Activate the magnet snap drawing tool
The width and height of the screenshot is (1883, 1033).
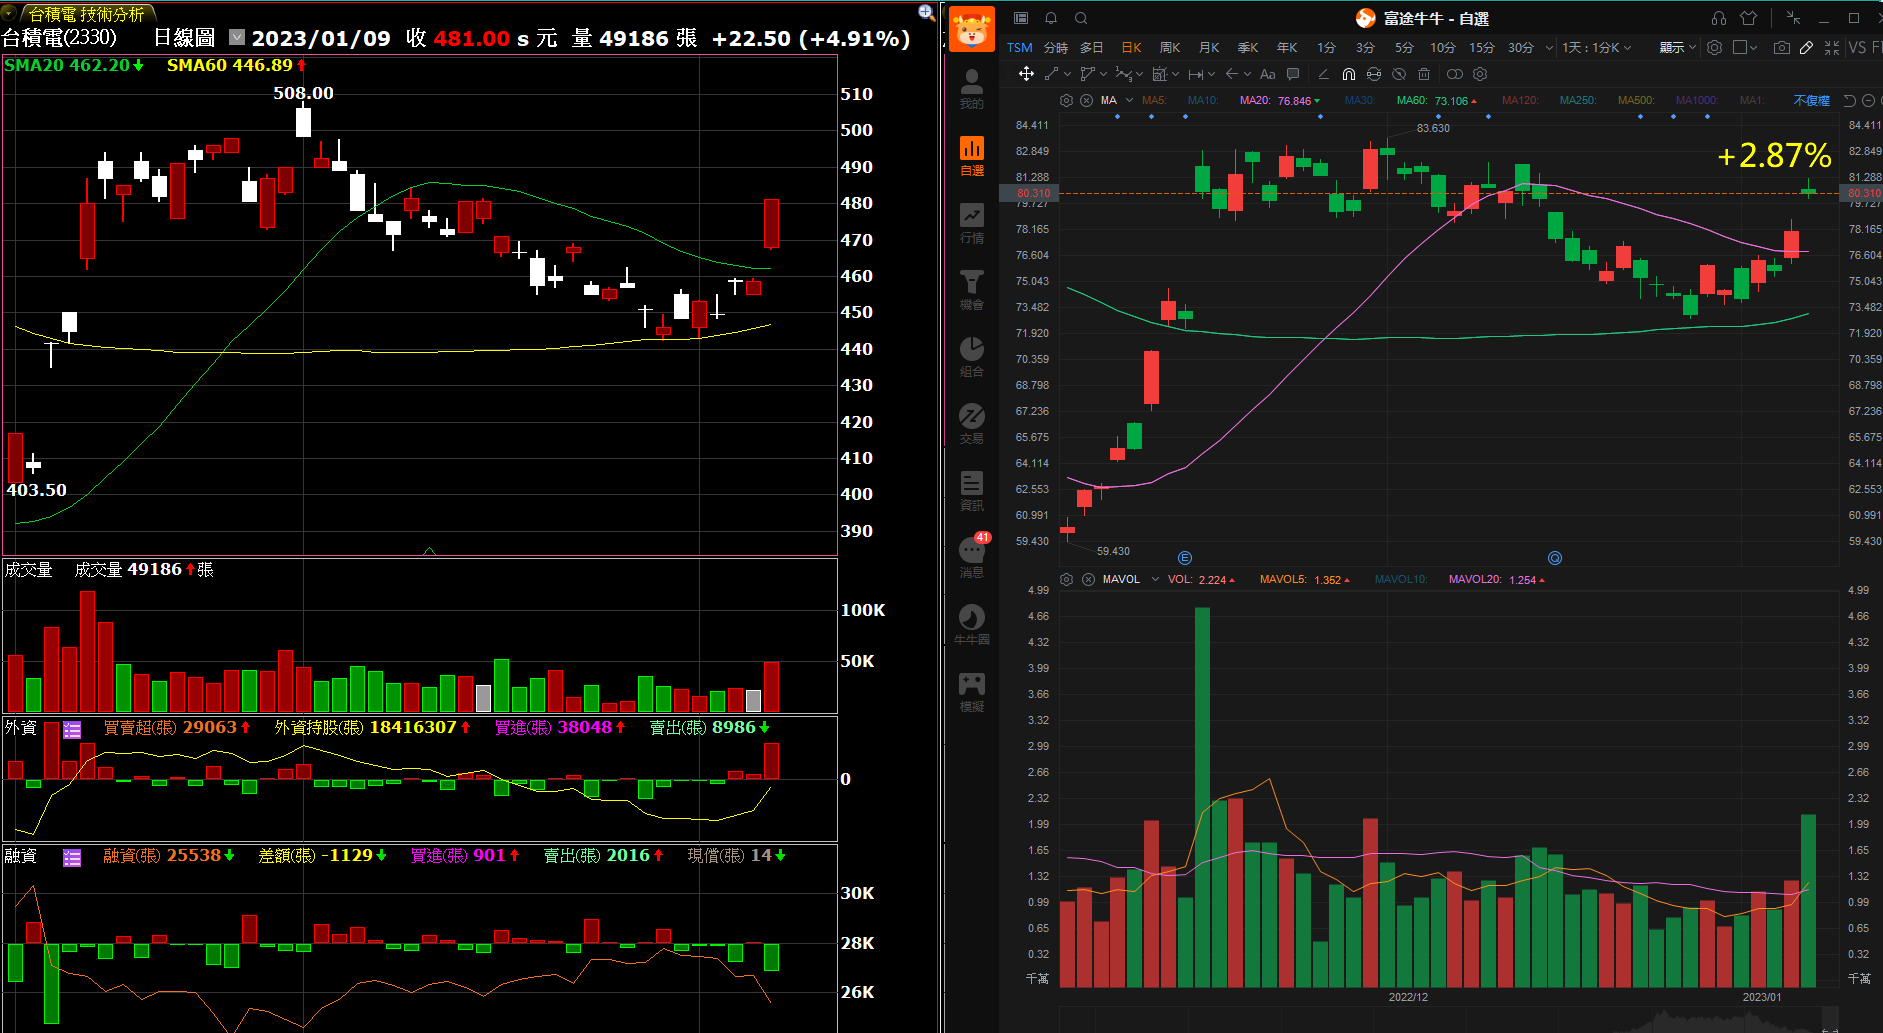click(1348, 74)
